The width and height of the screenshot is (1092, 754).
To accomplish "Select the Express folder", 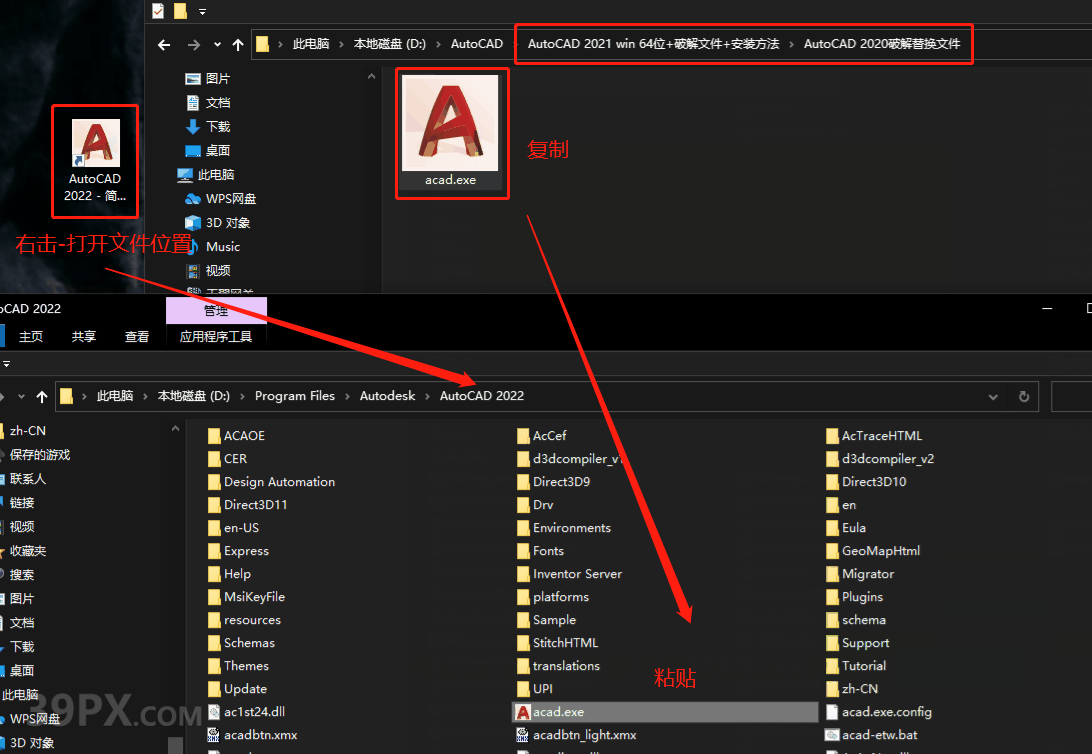I will point(238,551).
